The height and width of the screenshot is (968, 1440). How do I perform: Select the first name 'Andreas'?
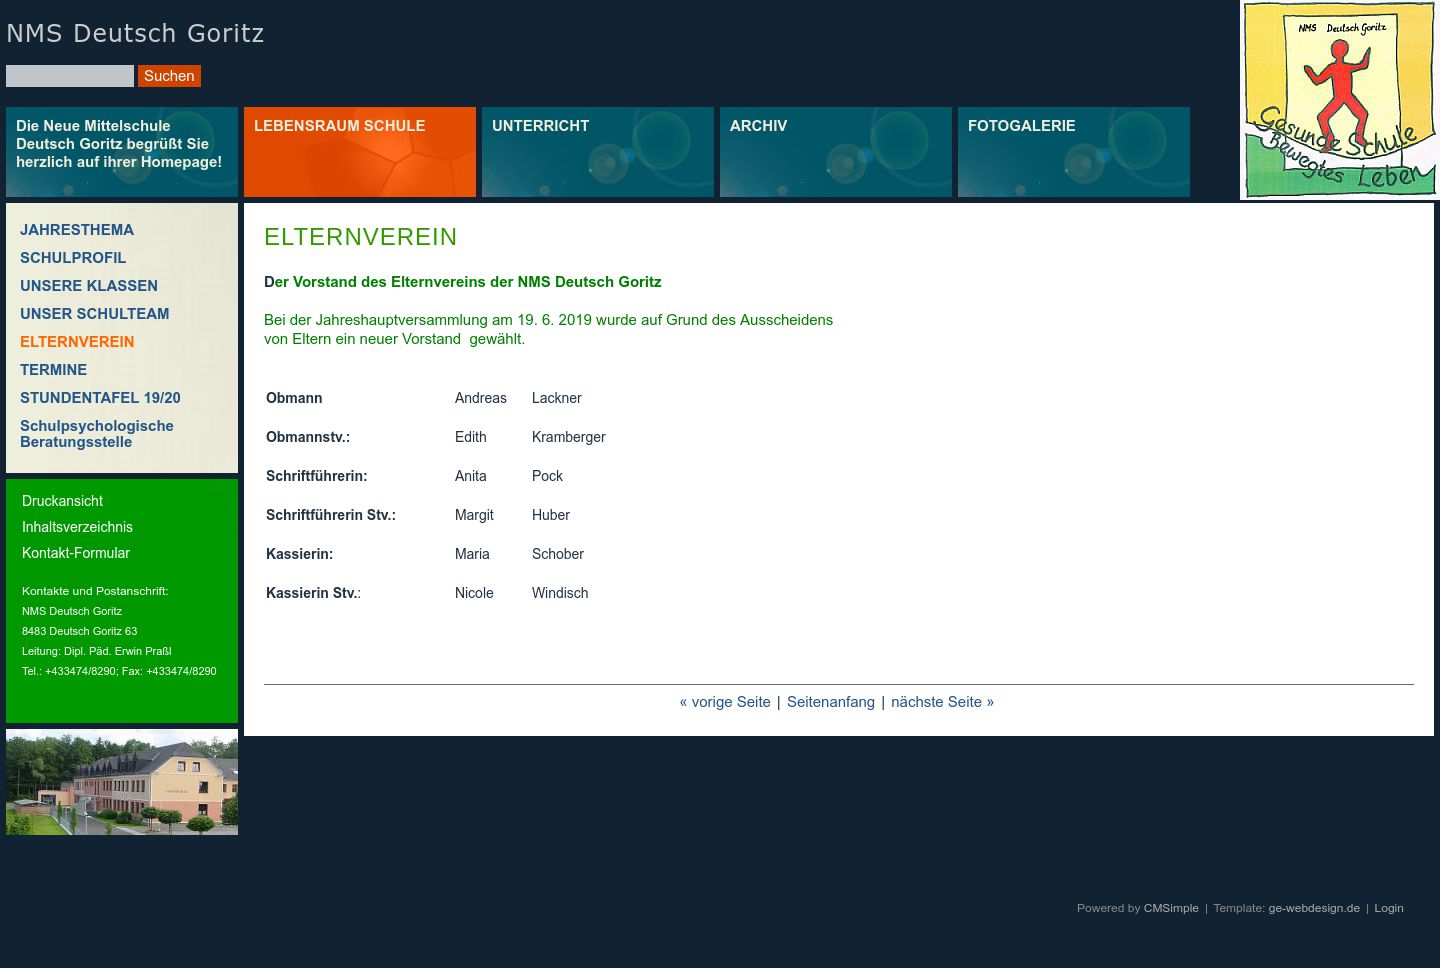click(x=481, y=398)
